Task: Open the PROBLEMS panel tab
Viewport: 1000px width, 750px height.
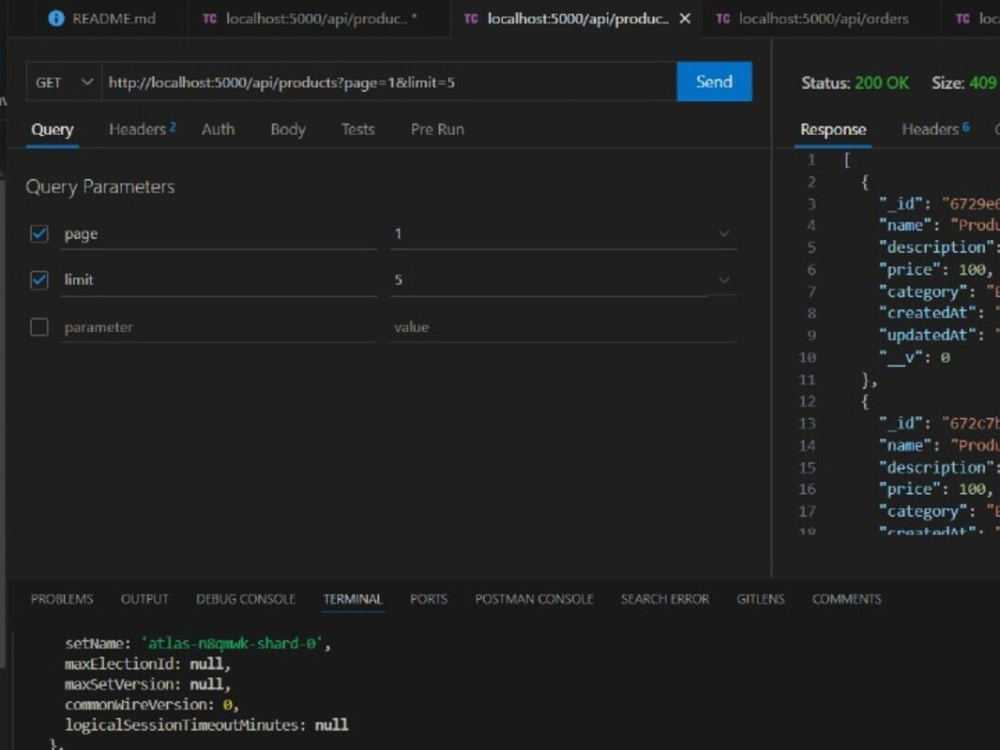Action: tap(62, 599)
